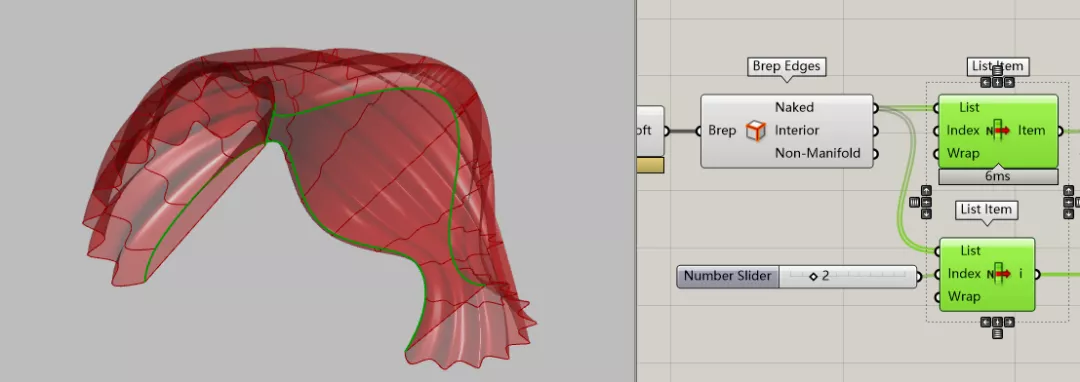Viewport: 1080px width, 382px height.
Task: Click the Number Slider name label
Action: [x=727, y=276]
